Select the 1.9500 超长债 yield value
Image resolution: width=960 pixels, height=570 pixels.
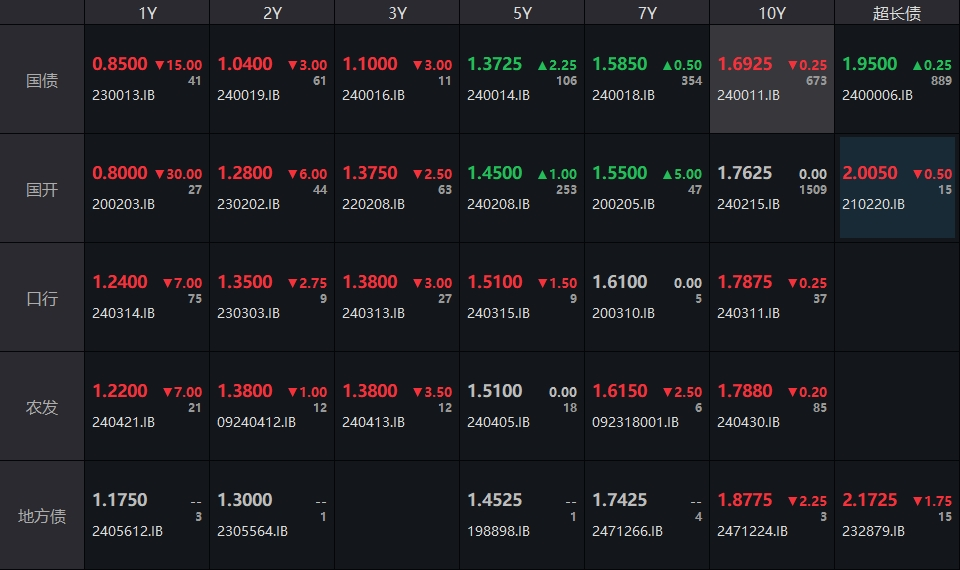(x=870, y=64)
